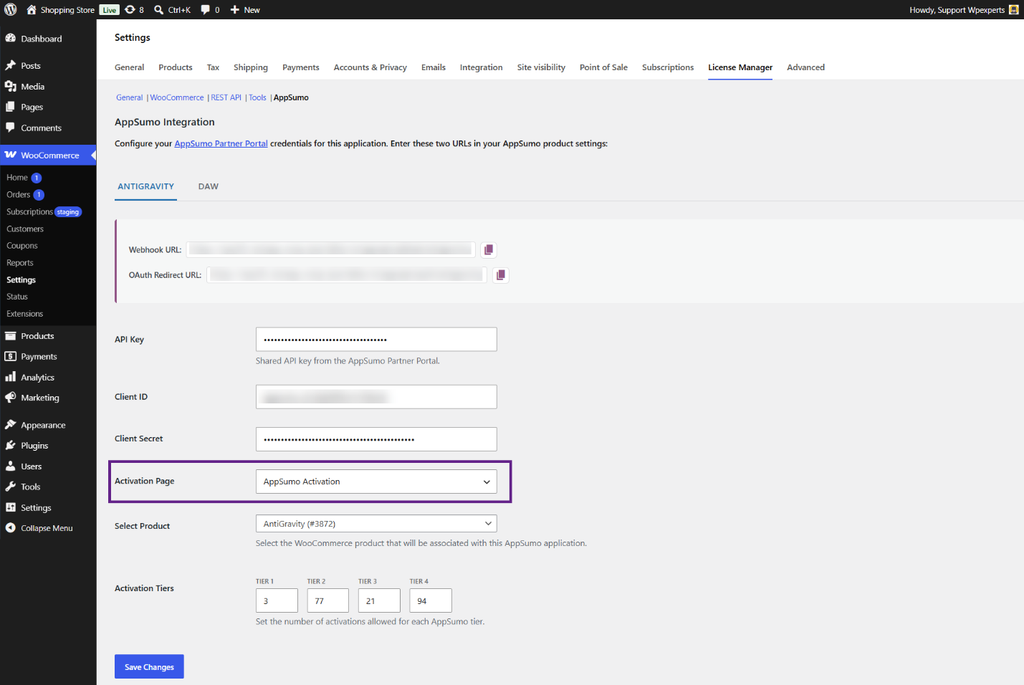This screenshot has width=1024, height=685.
Task: Click the updates icon showing 8
Action: pos(130,10)
